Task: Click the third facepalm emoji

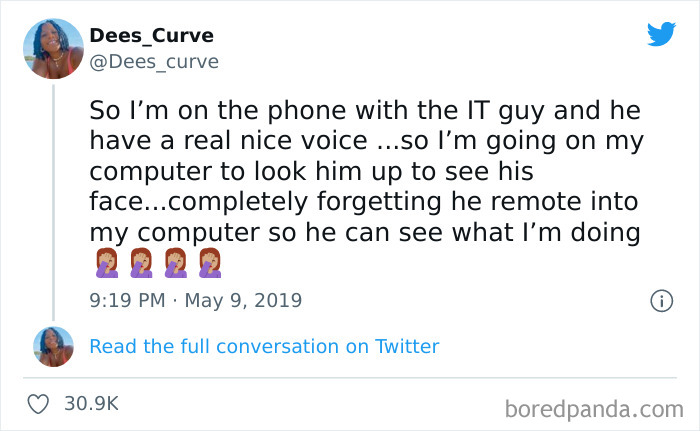Action: click(x=176, y=263)
